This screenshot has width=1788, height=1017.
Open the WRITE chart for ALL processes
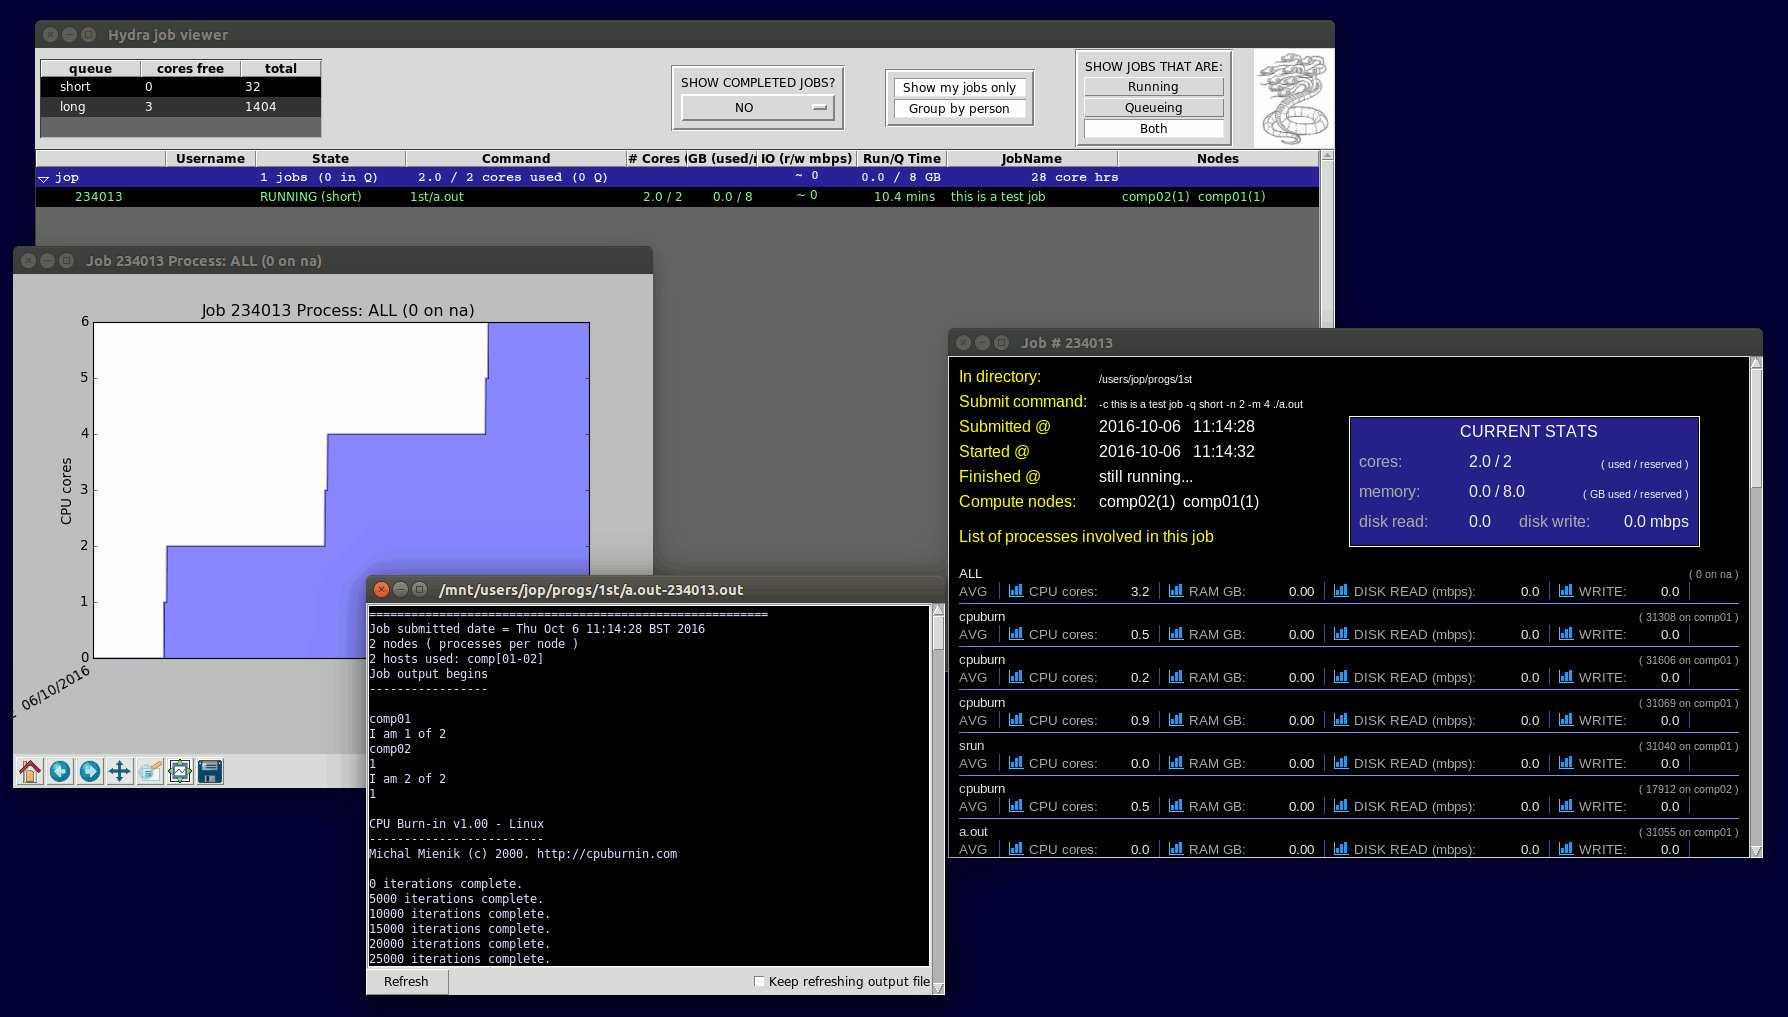[x=1566, y=591]
